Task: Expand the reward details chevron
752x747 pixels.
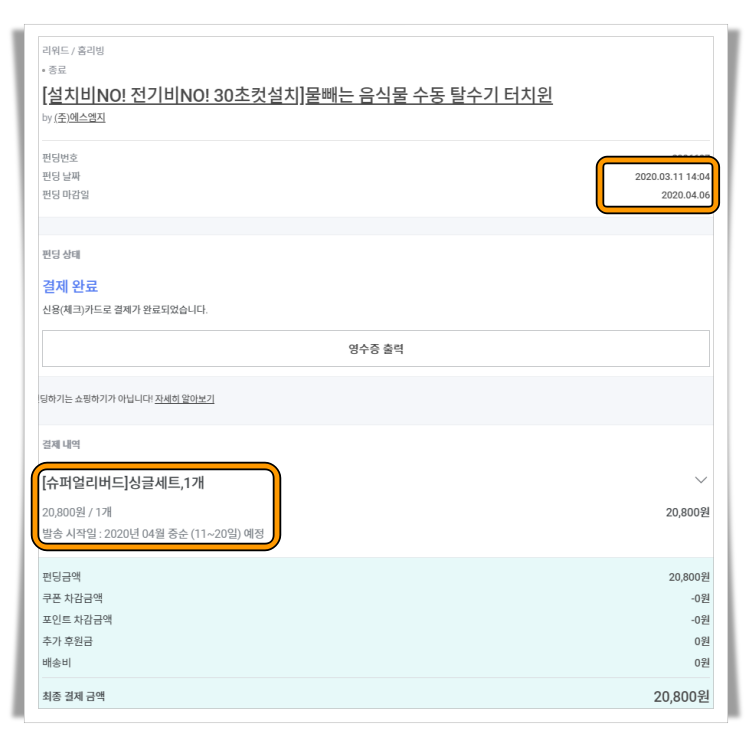Action: coord(701,480)
